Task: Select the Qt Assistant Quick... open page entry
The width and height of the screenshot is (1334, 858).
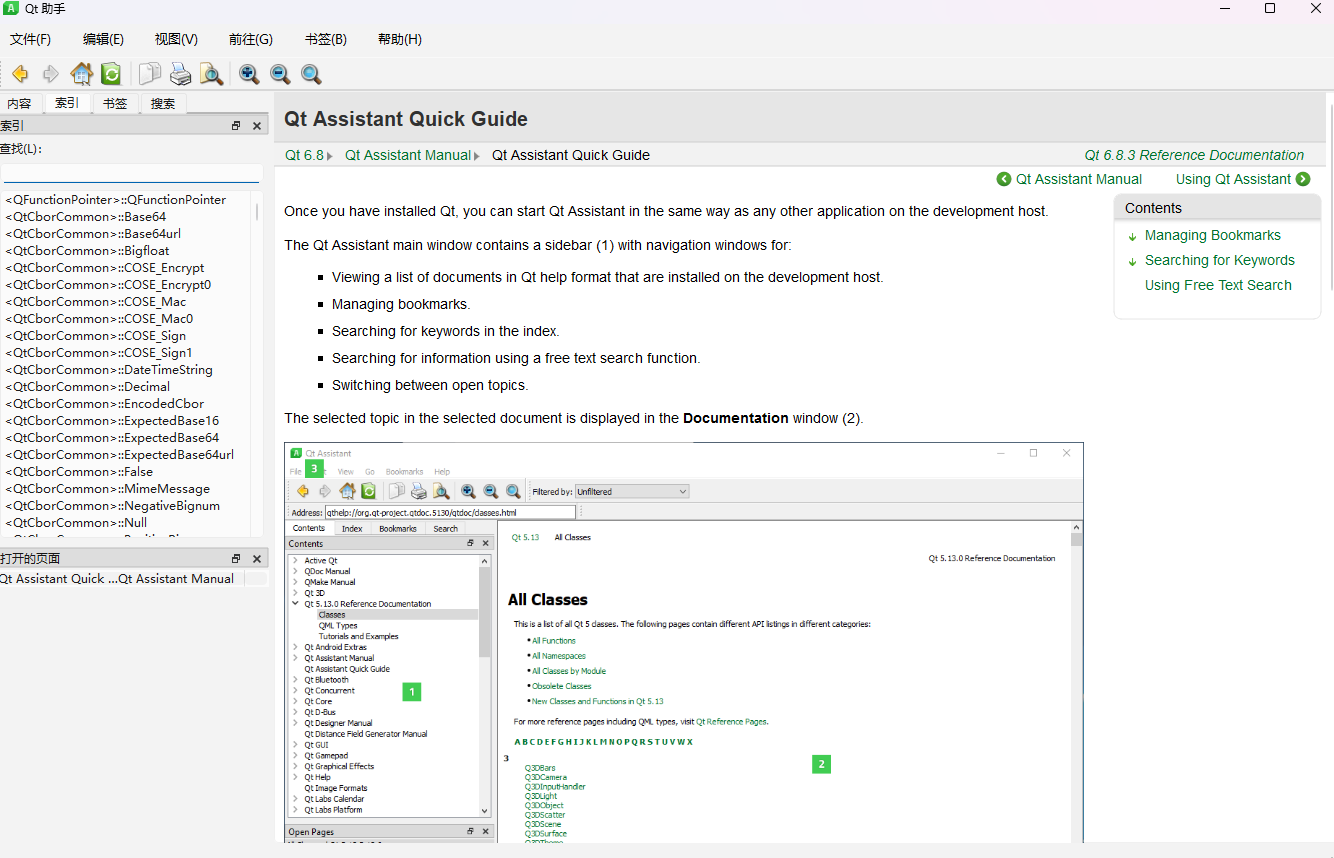Action: (x=58, y=578)
